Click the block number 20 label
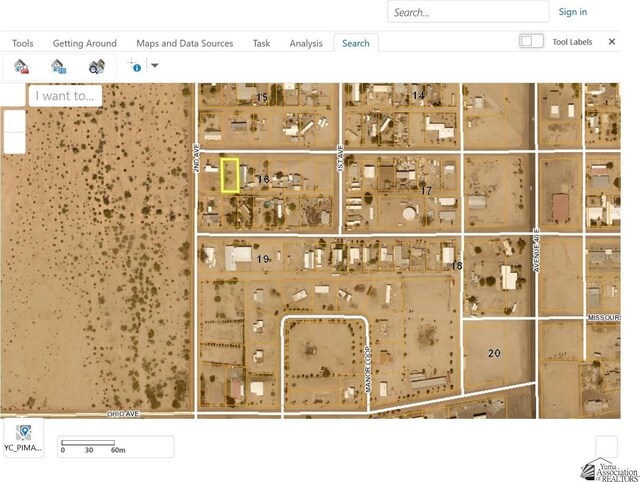 (494, 353)
